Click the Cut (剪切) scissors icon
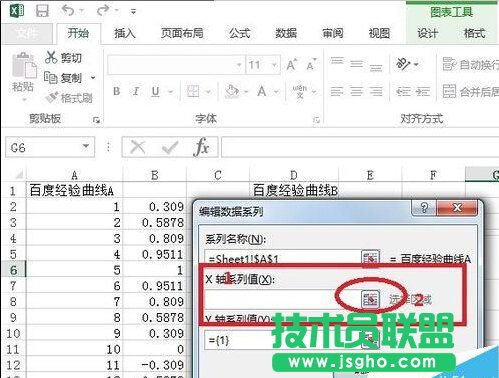This screenshot has width=499, height=378. click(51, 57)
